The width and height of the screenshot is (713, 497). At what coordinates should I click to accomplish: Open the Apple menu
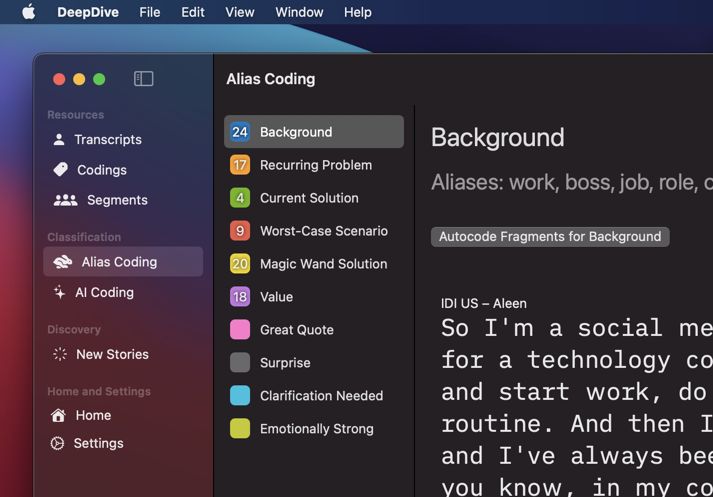coord(28,12)
